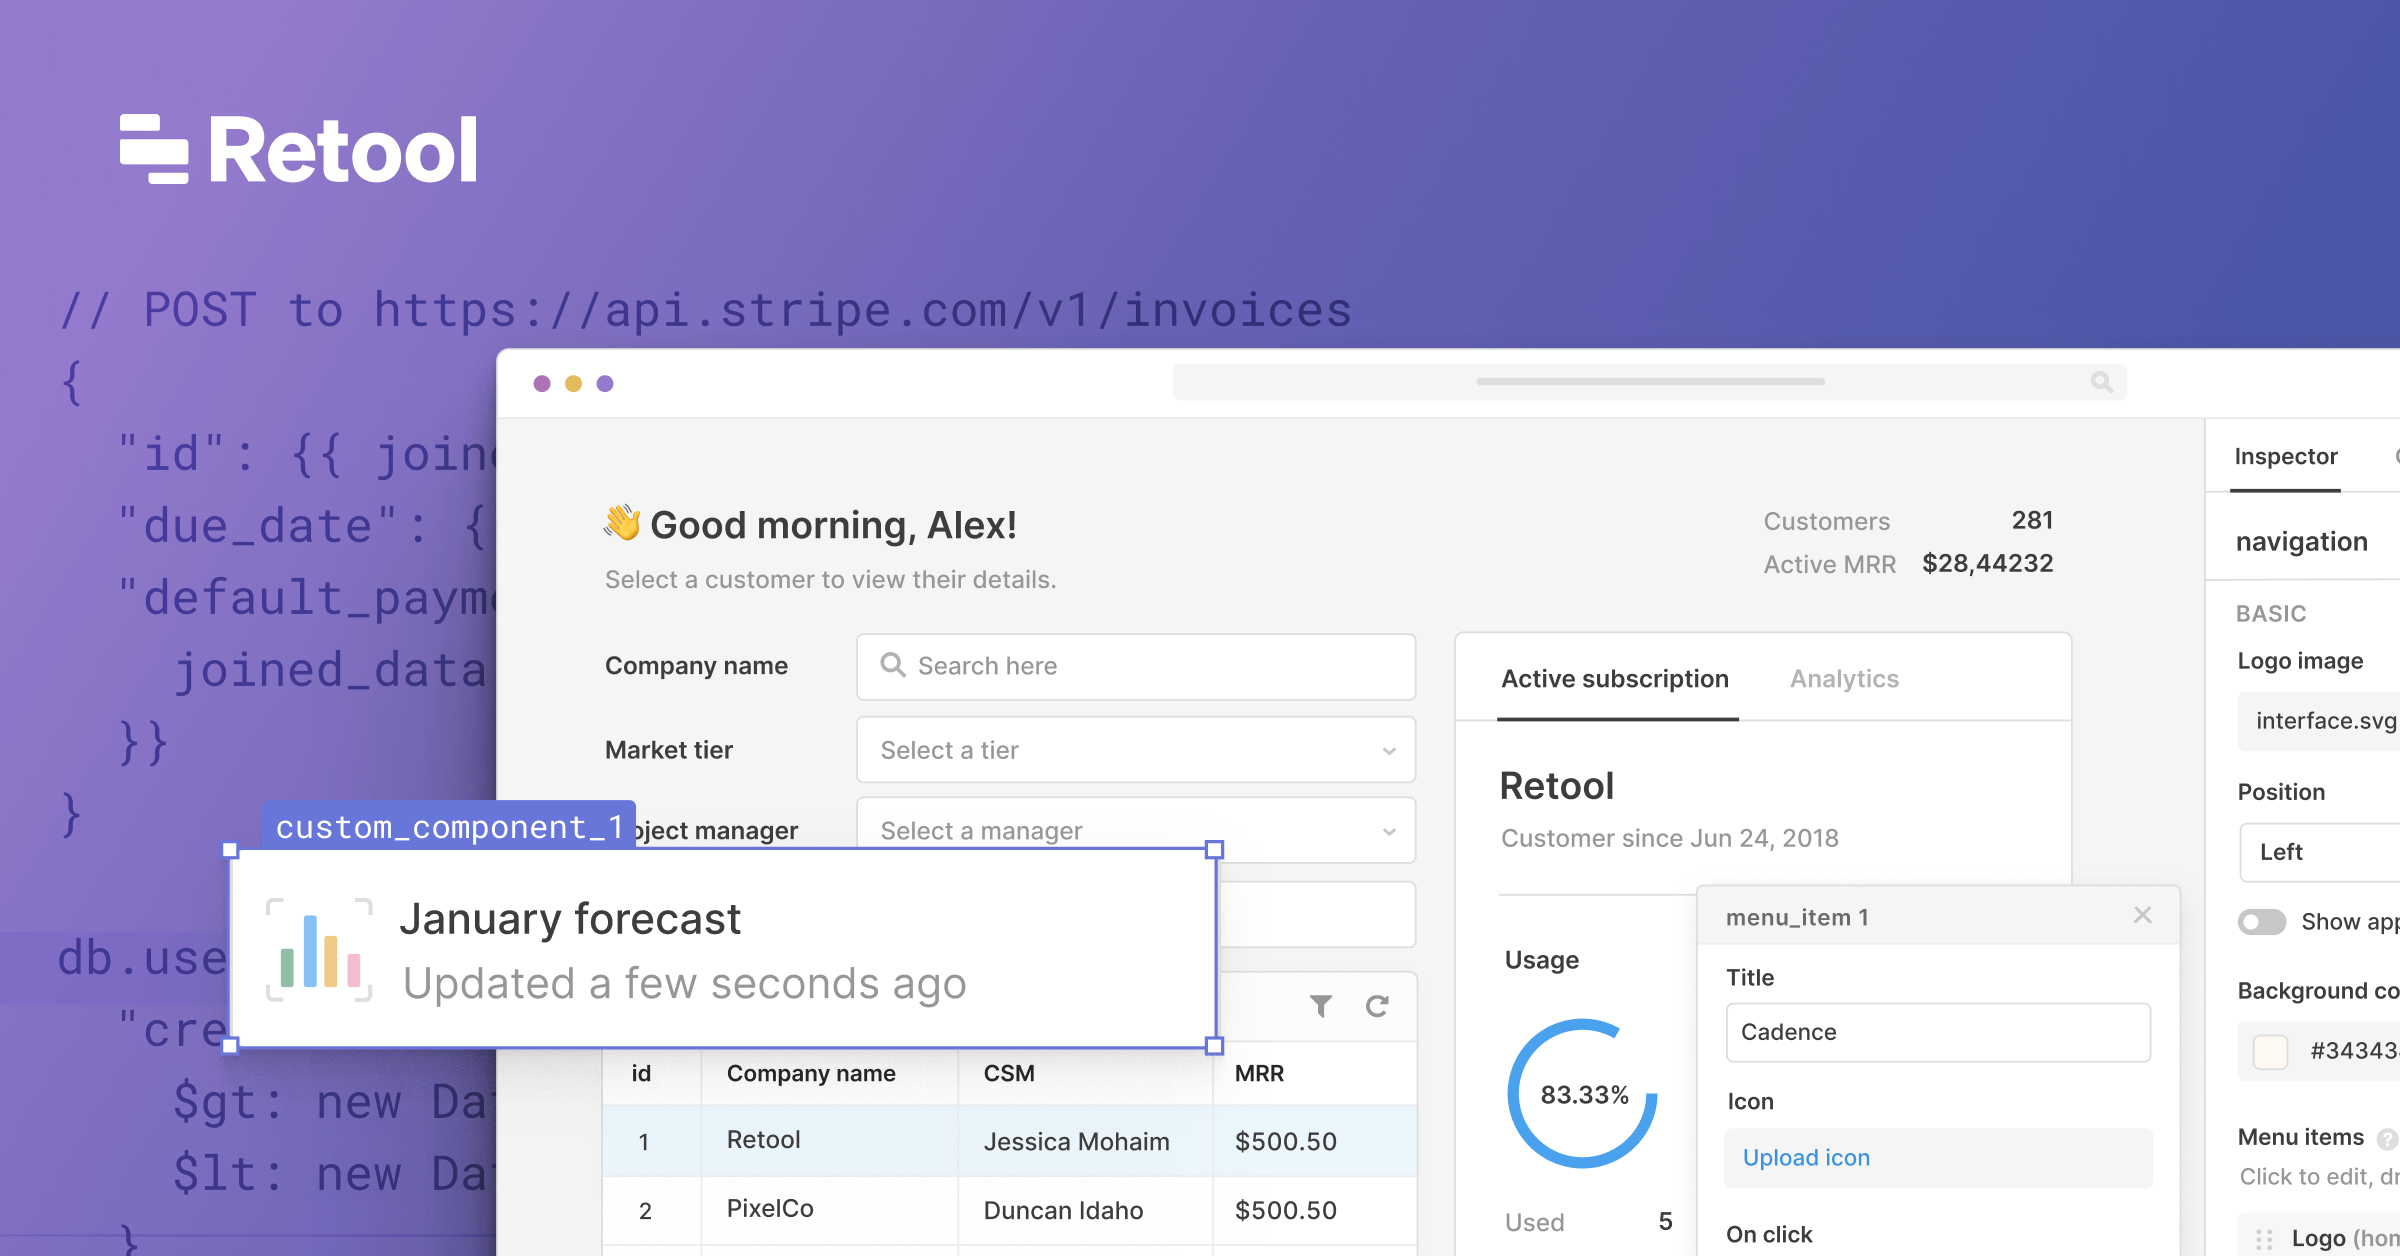Click the yellow window dot
2400x1256 pixels.
tap(573, 383)
